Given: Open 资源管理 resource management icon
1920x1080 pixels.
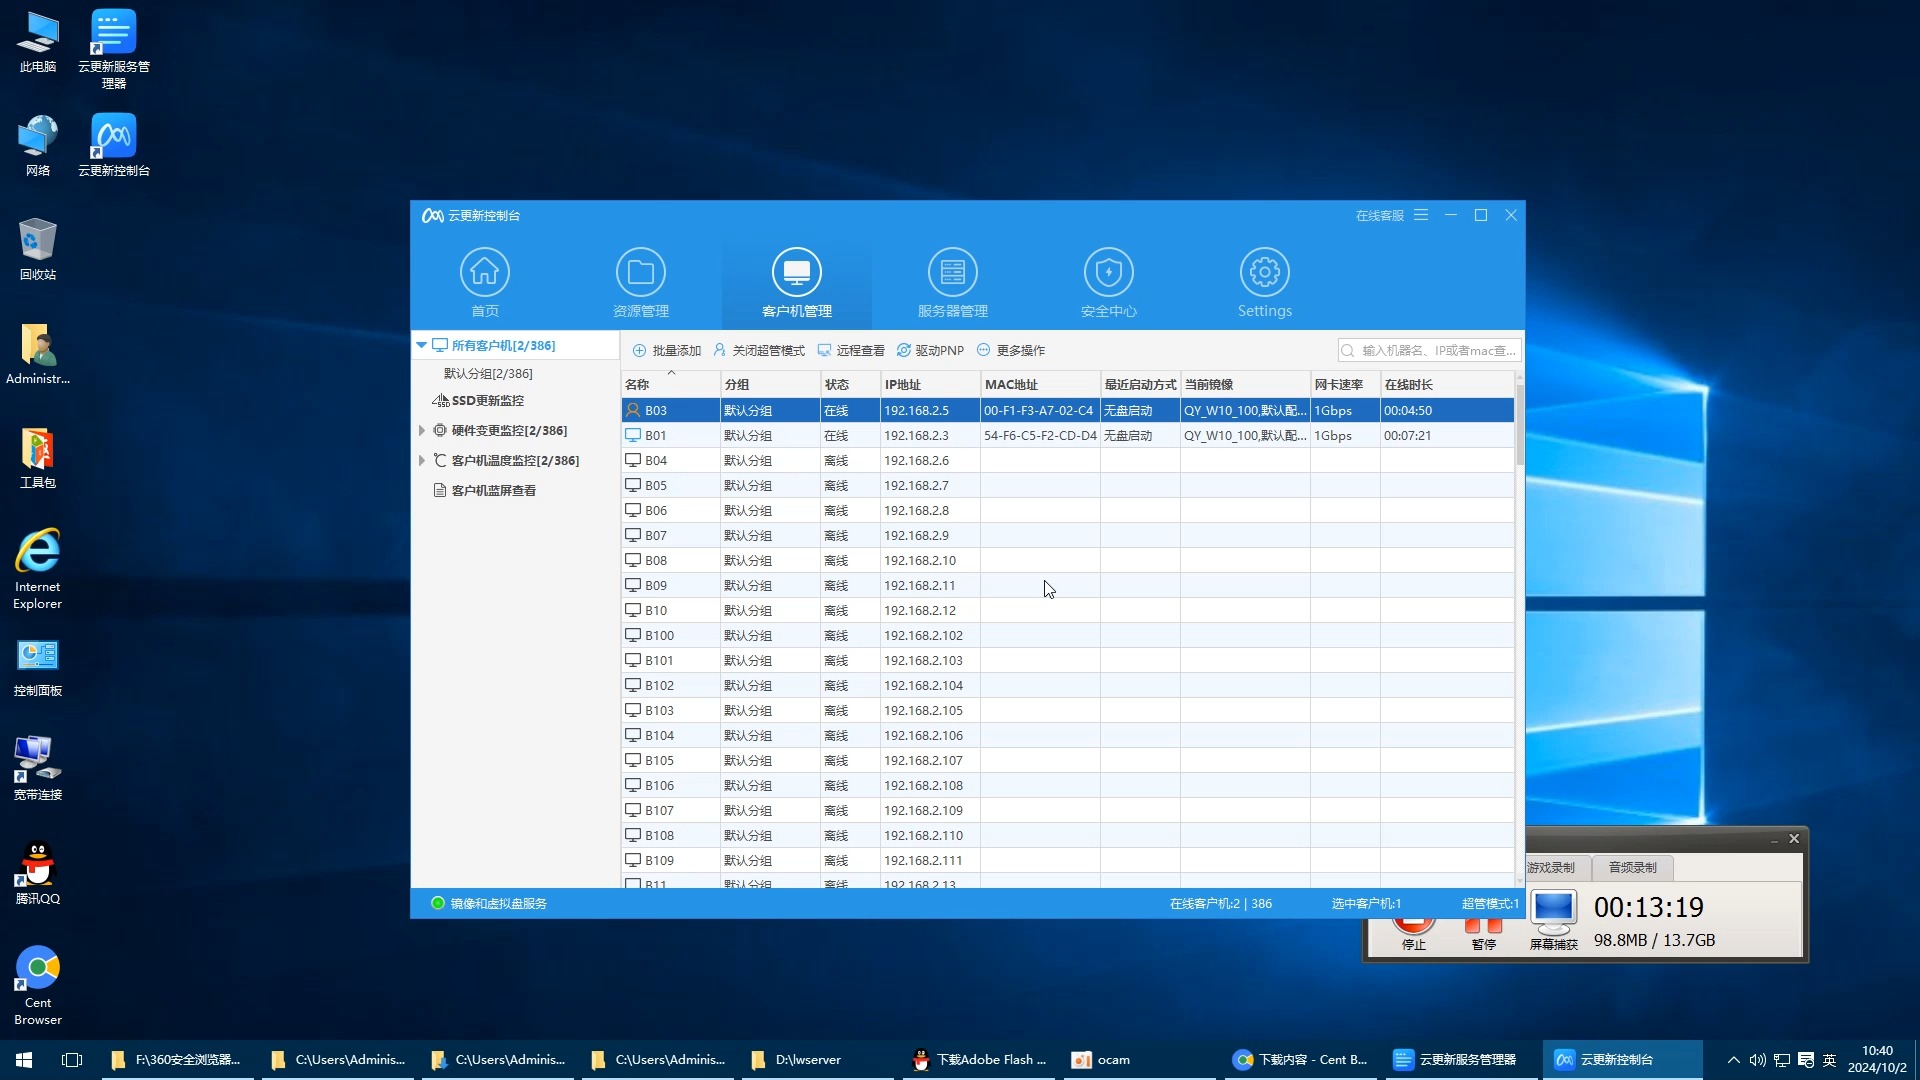Looking at the screenshot, I should pyautogui.click(x=641, y=273).
